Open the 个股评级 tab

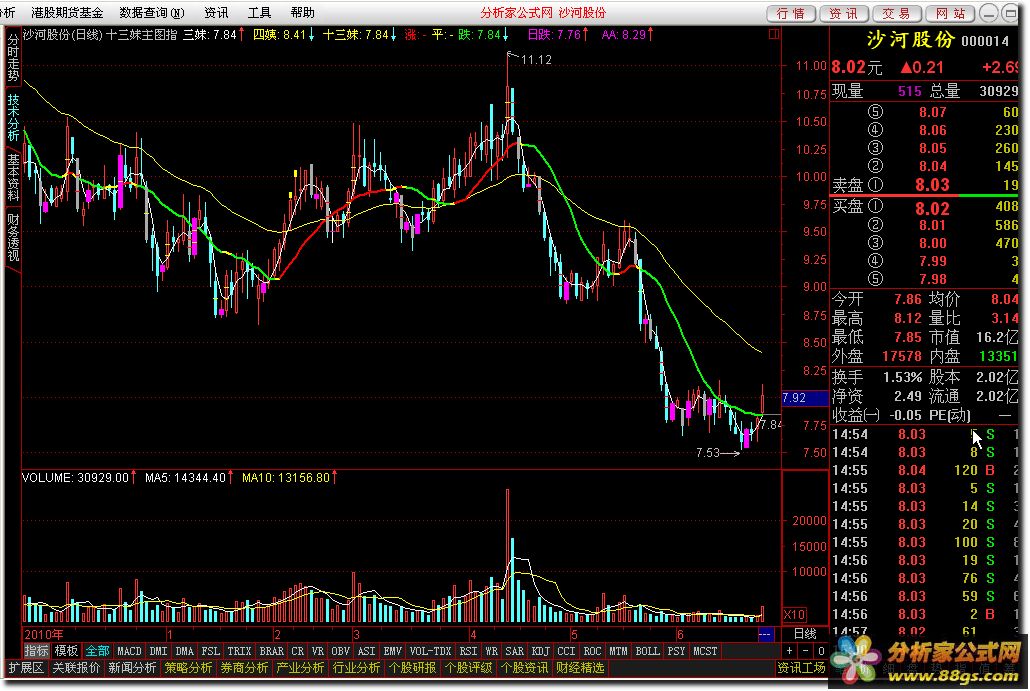point(468,668)
